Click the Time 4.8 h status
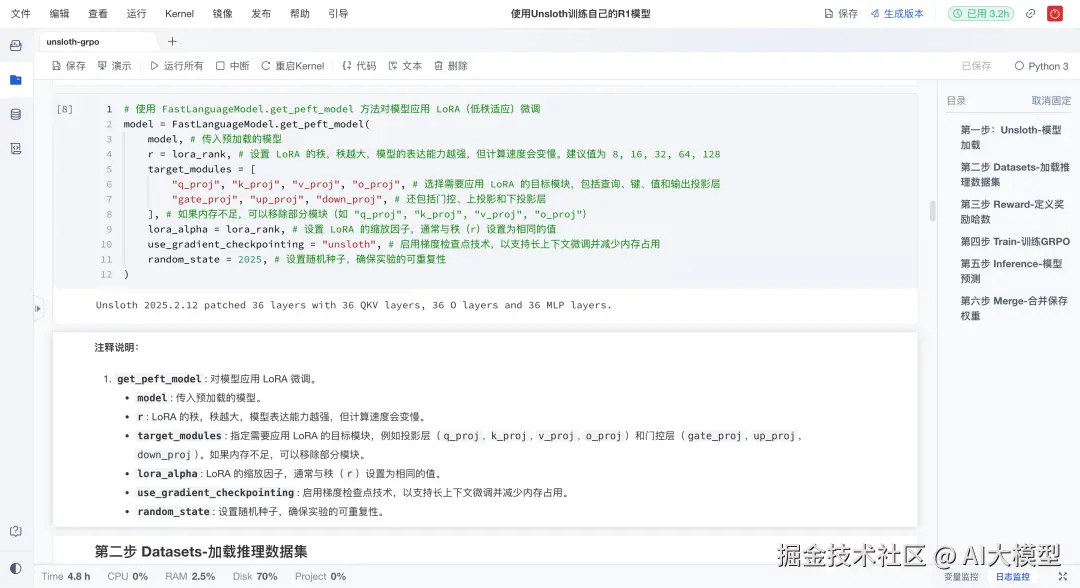 pyautogui.click(x=65, y=576)
